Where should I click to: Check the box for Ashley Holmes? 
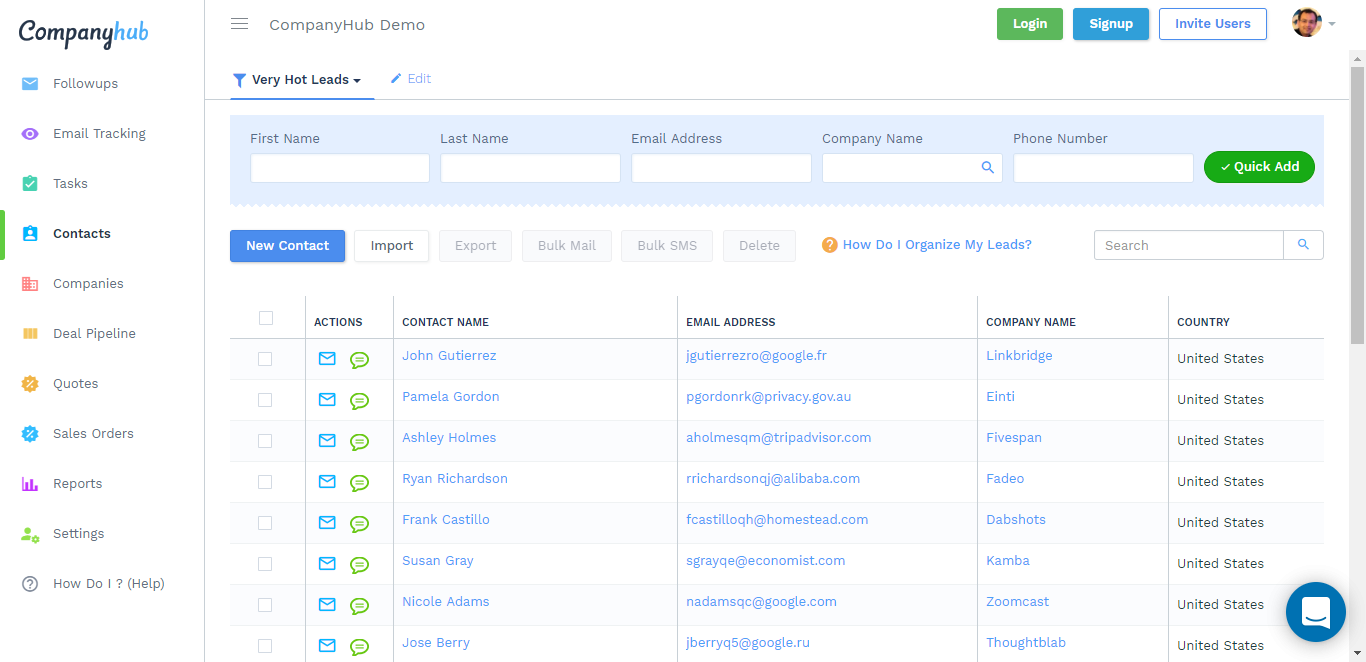coord(265,441)
